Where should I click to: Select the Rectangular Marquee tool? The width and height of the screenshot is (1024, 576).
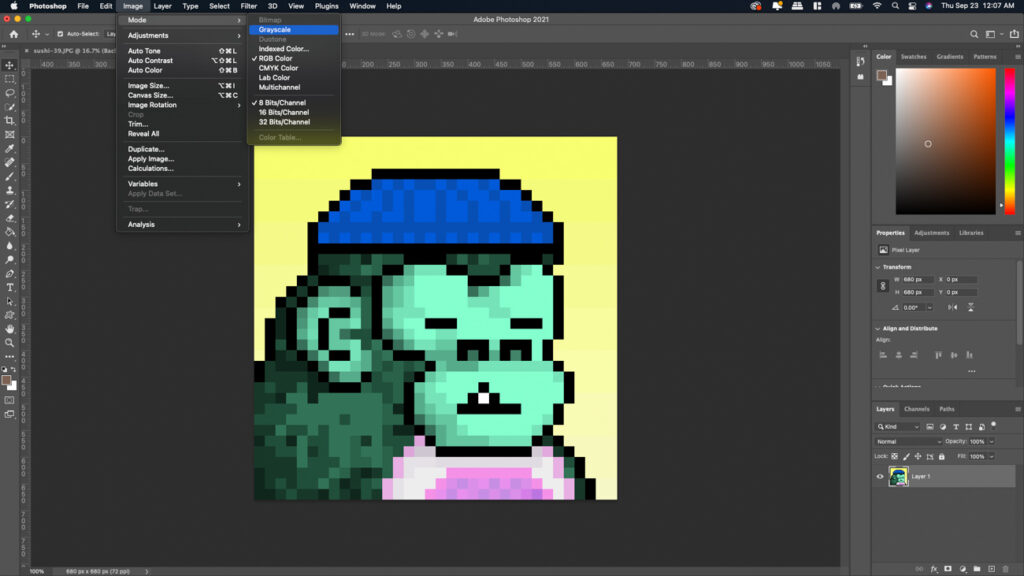point(10,79)
